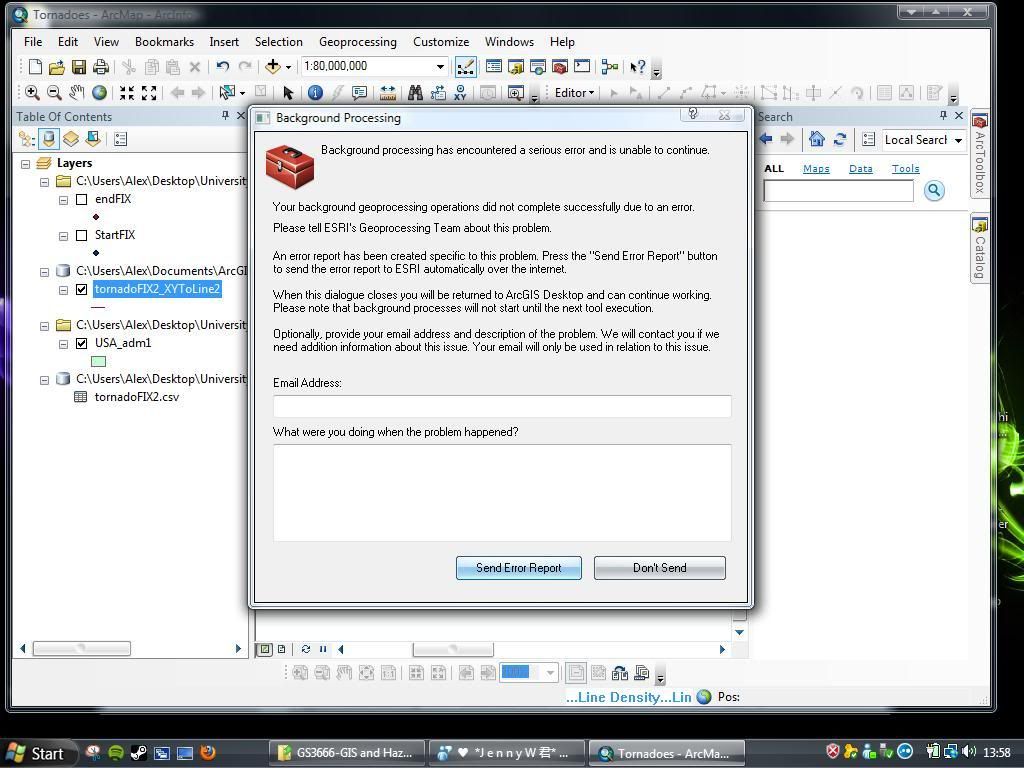This screenshot has height=768, width=1024.
Task: Click the Send Error Report button
Action: (519, 568)
